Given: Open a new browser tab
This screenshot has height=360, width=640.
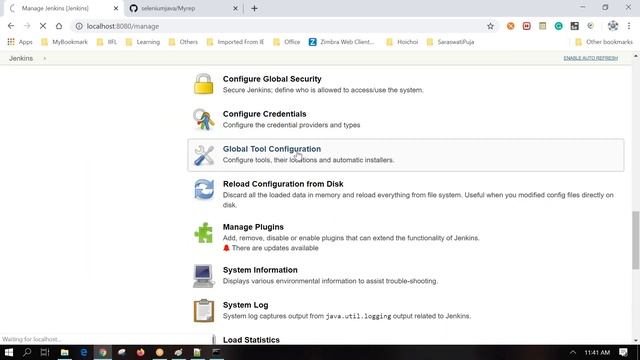Looking at the screenshot, I should [254, 8].
